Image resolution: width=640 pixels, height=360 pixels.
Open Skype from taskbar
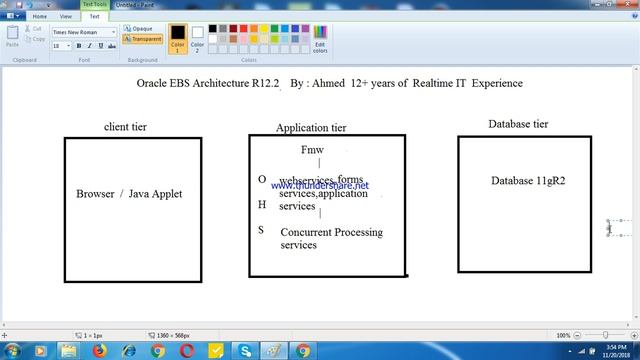coord(245,351)
